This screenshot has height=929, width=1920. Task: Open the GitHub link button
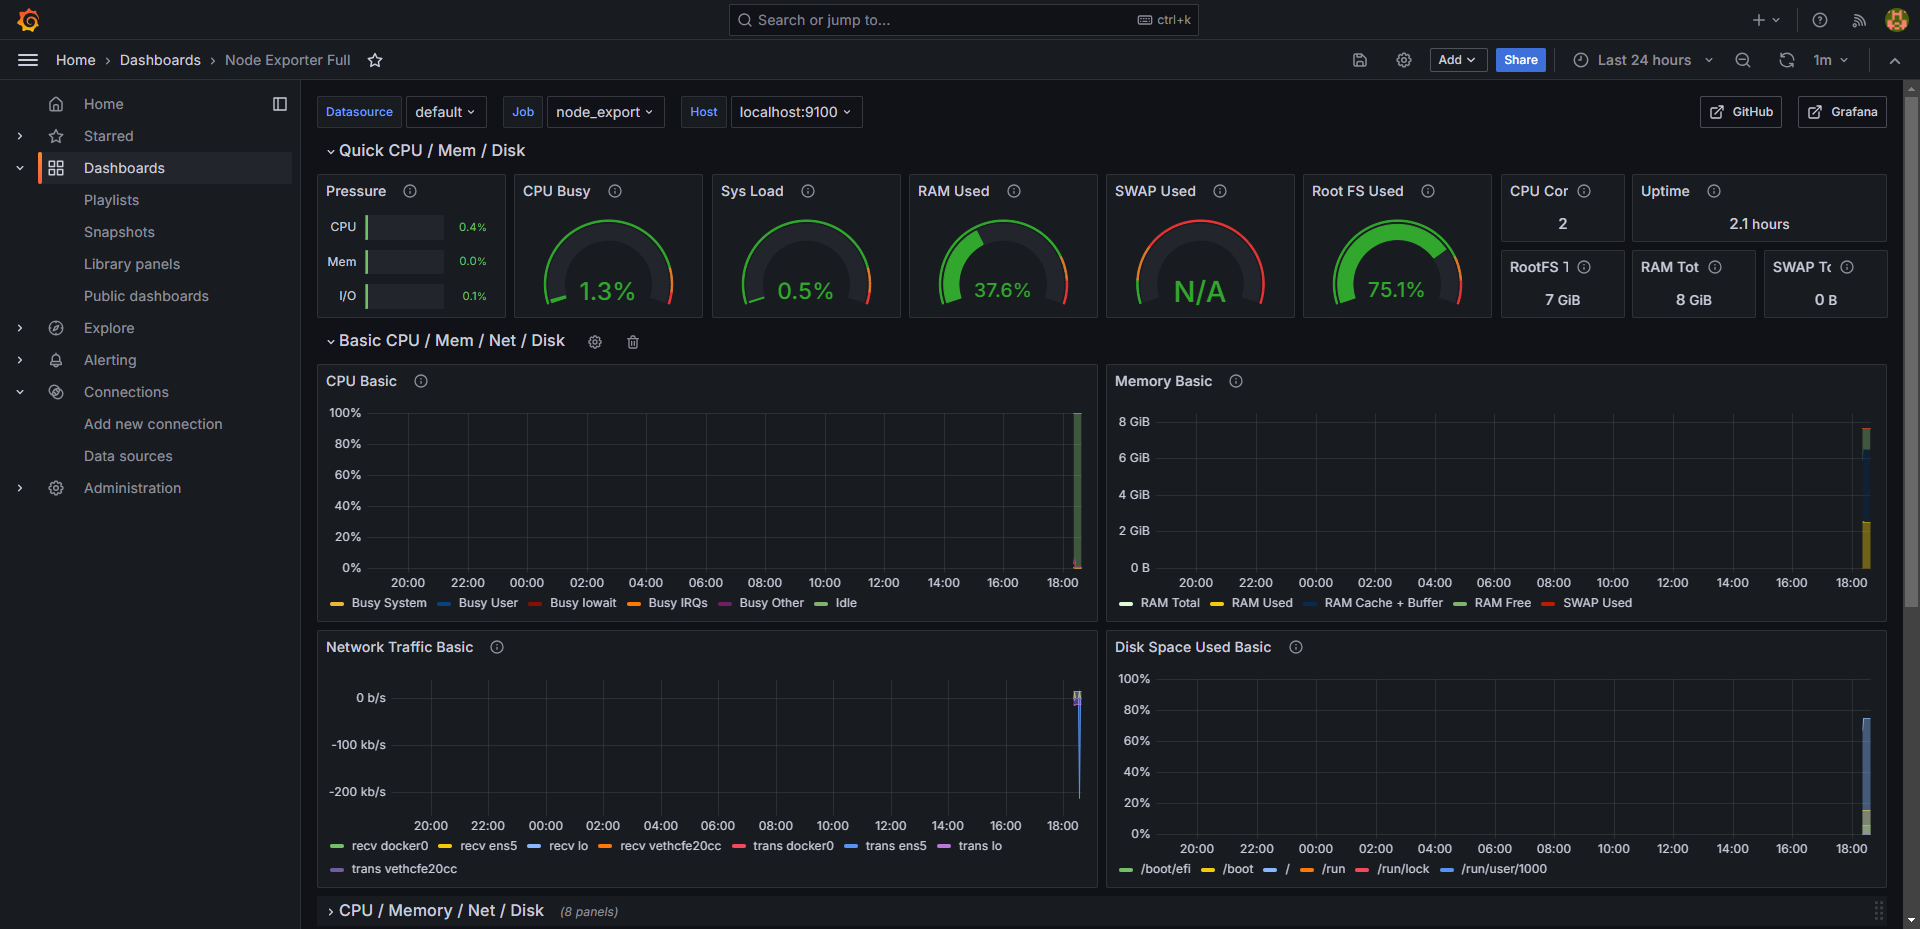pyautogui.click(x=1741, y=112)
